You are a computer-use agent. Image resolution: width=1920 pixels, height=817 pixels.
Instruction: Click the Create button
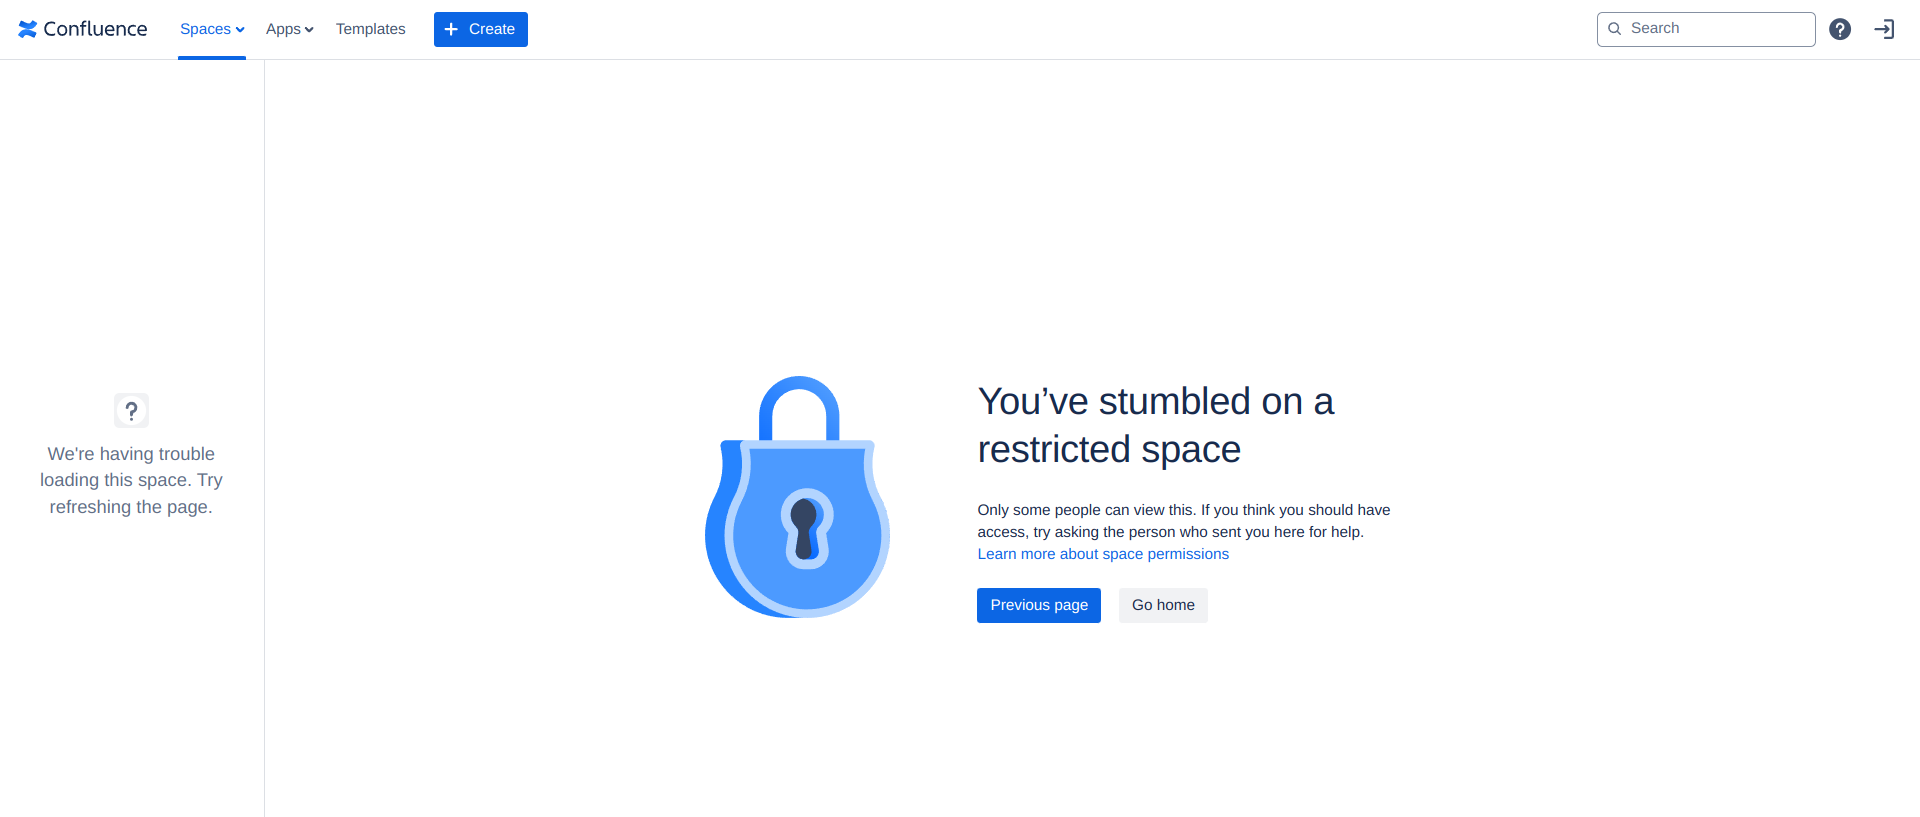[481, 29]
